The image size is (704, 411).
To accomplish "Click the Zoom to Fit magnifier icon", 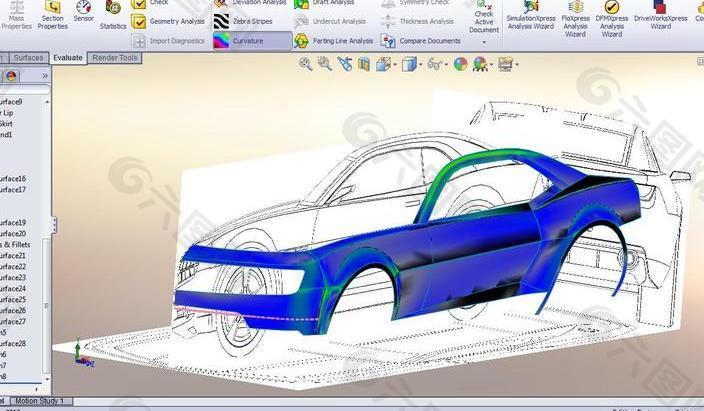I will click(306, 64).
